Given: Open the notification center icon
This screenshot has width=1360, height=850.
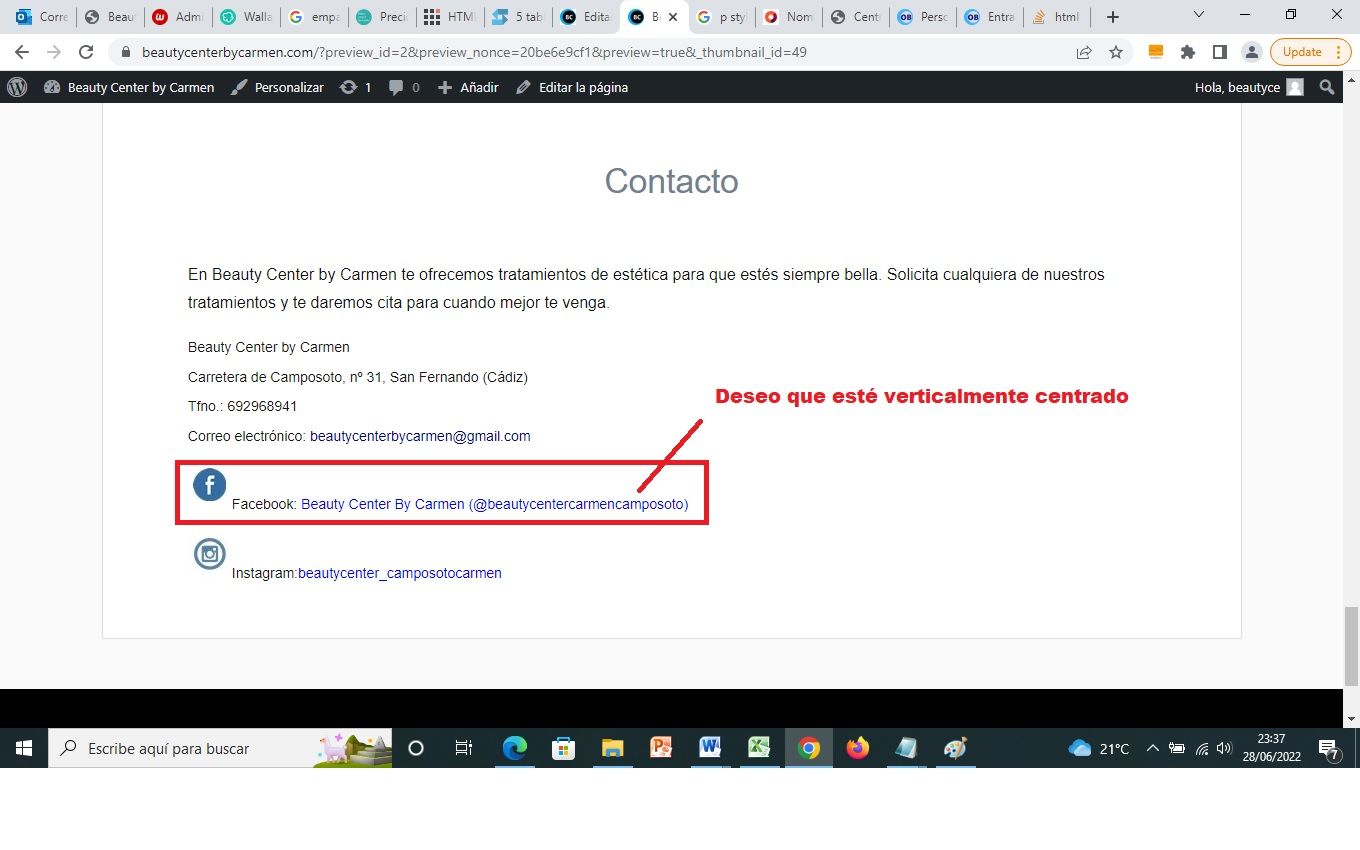Looking at the screenshot, I should 1329,748.
